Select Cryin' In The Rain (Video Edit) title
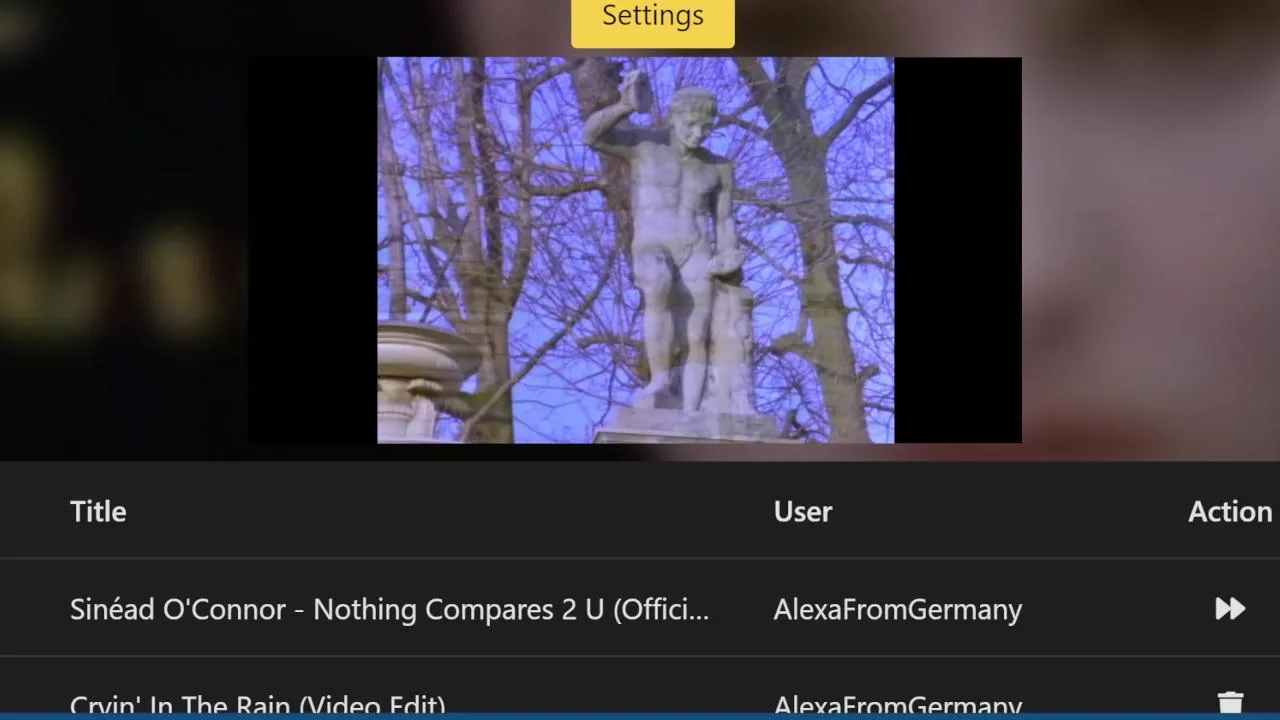This screenshot has height=720, width=1280. 258,705
